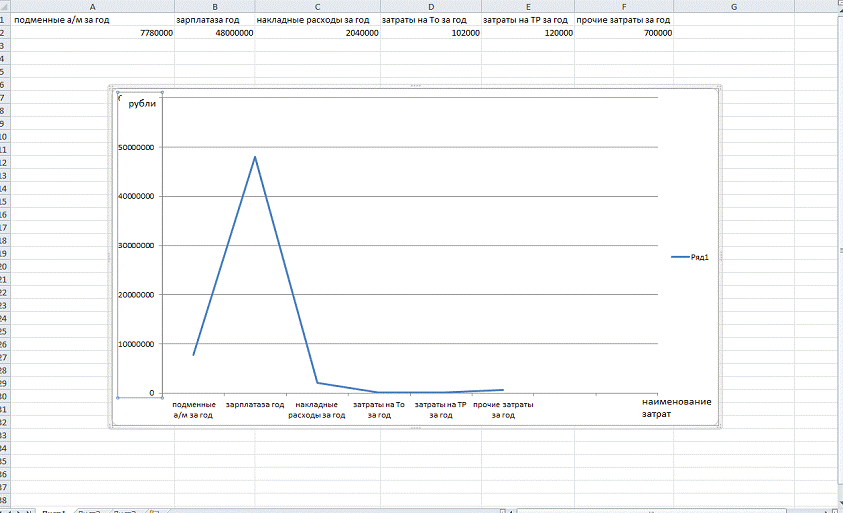Select row 2 header
The image size is (843, 513).
point(4,33)
